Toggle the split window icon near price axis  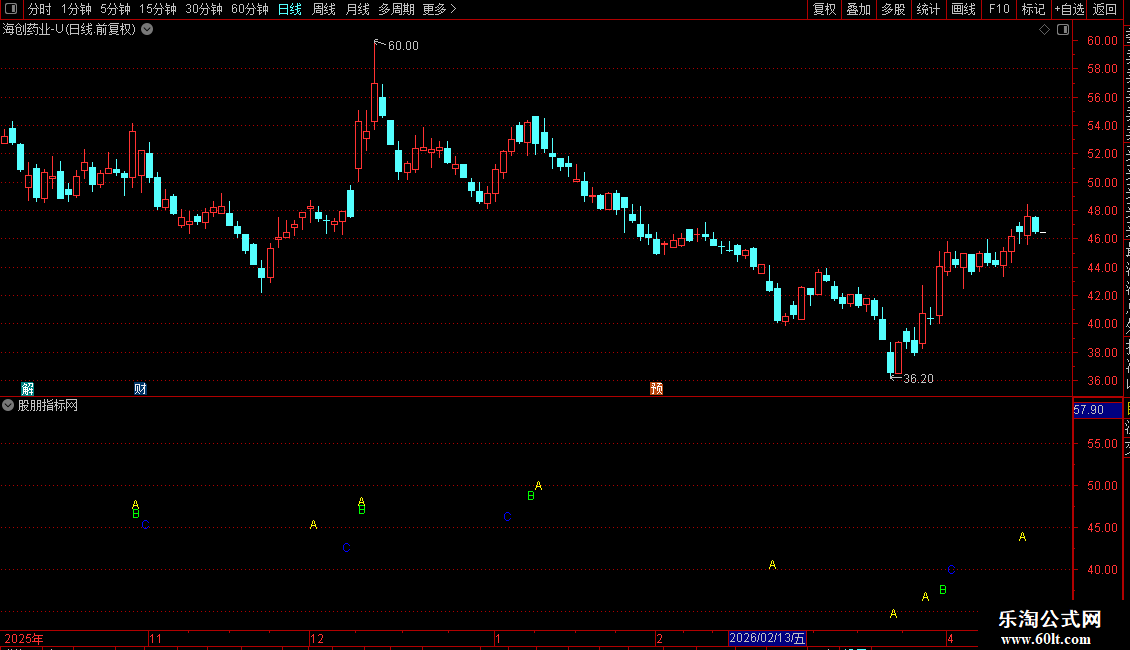(x=1063, y=30)
